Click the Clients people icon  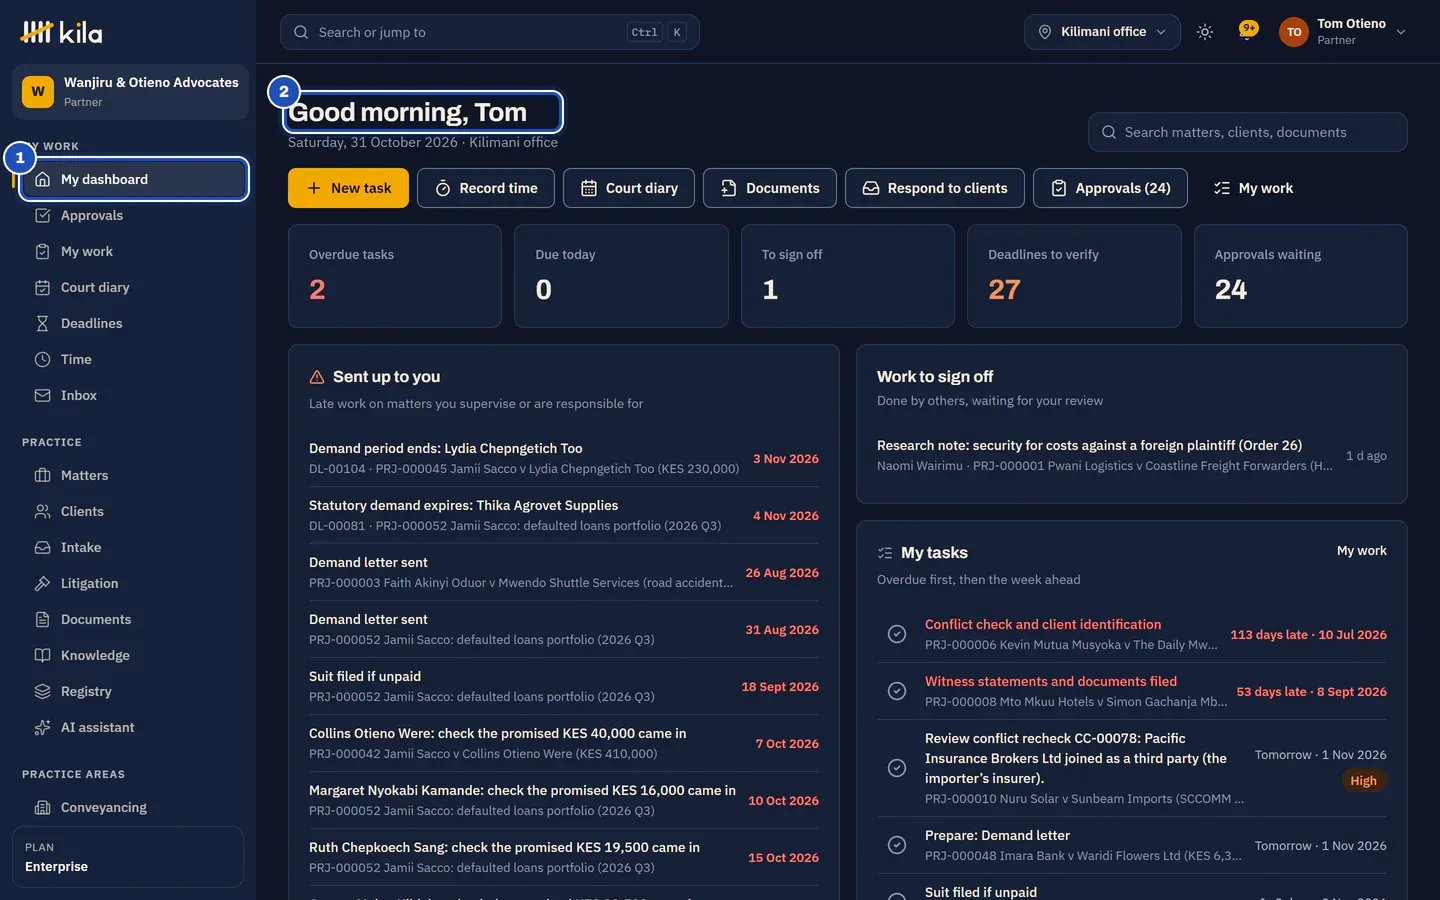(42, 511)
